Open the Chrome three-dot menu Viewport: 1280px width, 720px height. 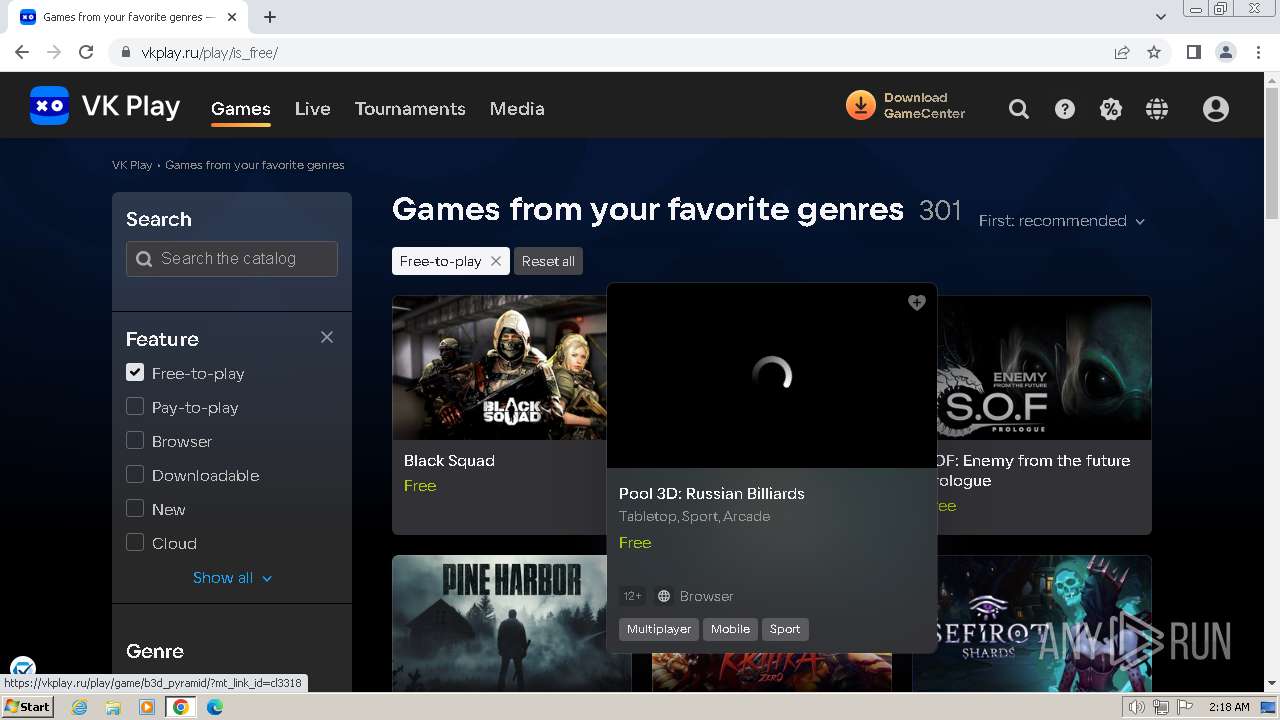[1258, 52]
